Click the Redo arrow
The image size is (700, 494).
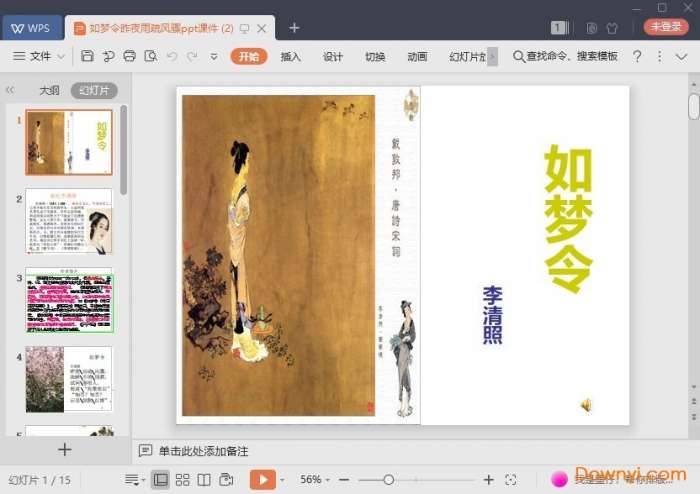[192, 56]
